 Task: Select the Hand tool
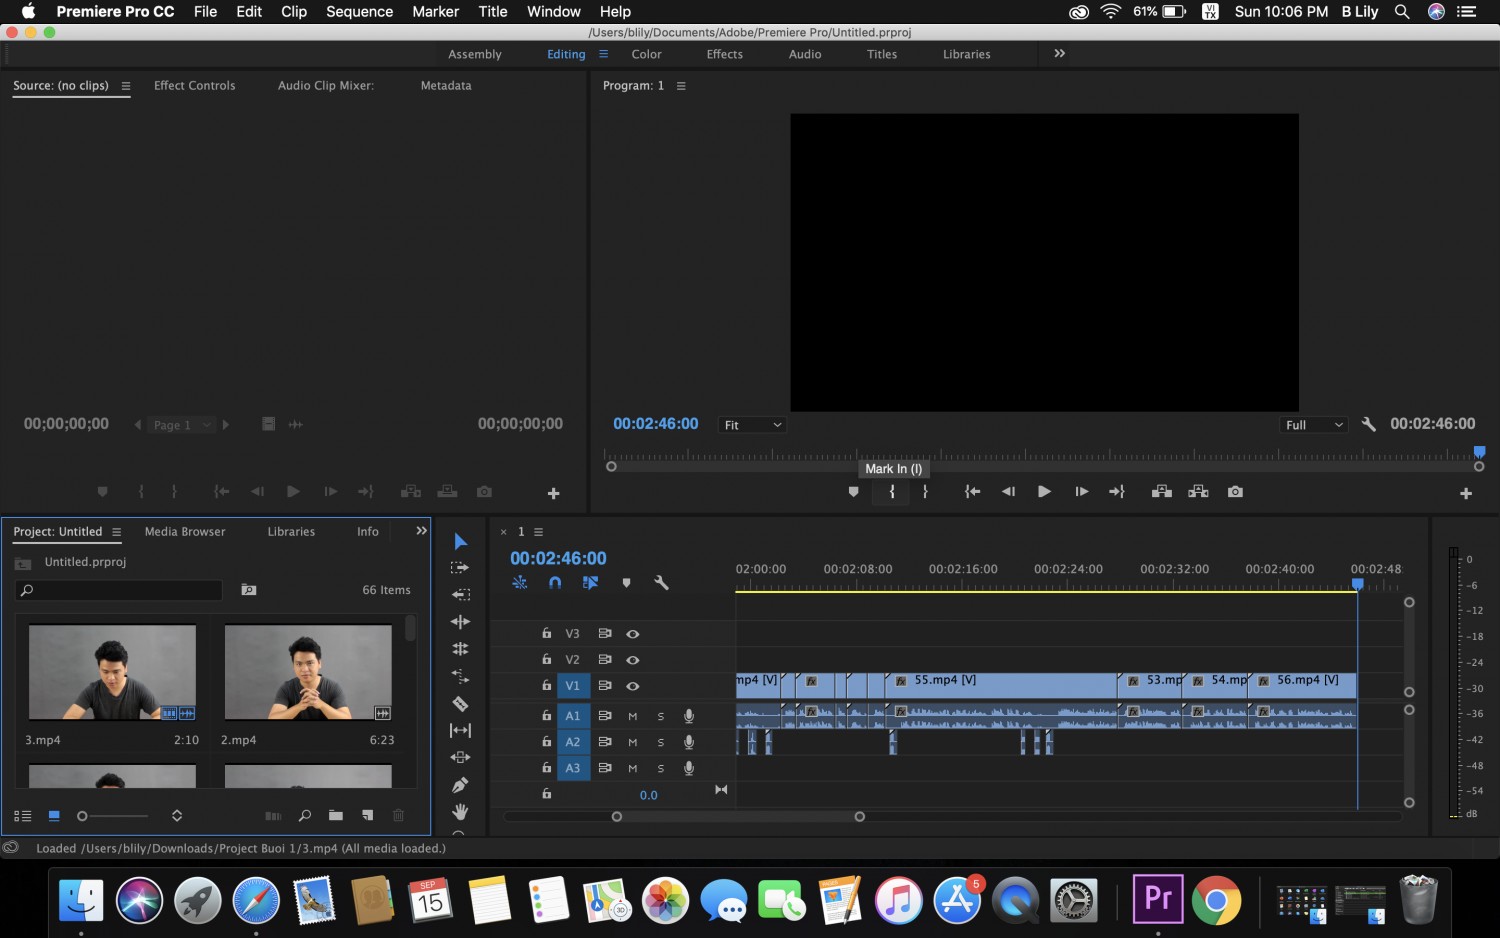460,812
